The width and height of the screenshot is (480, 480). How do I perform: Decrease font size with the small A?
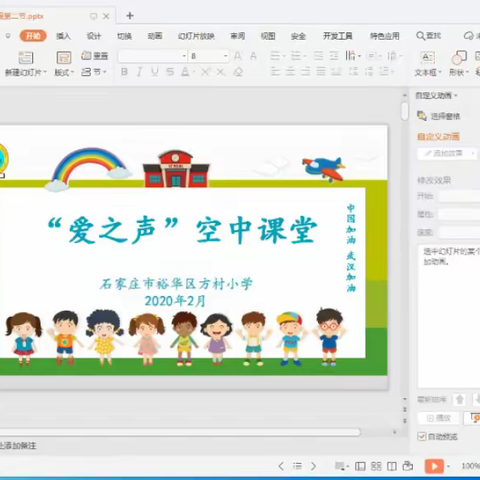coord(253,56)
